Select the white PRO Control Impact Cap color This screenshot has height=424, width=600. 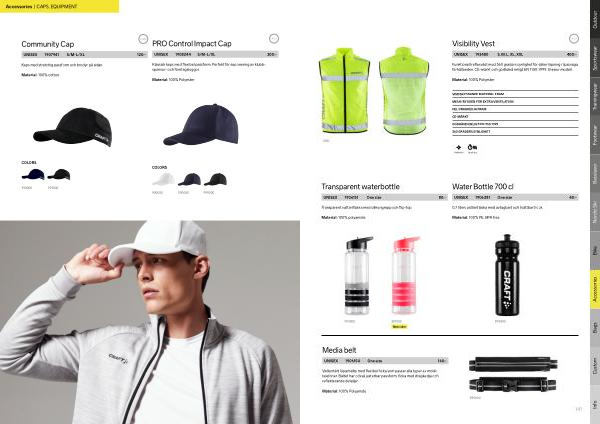(x=164, y=179)
